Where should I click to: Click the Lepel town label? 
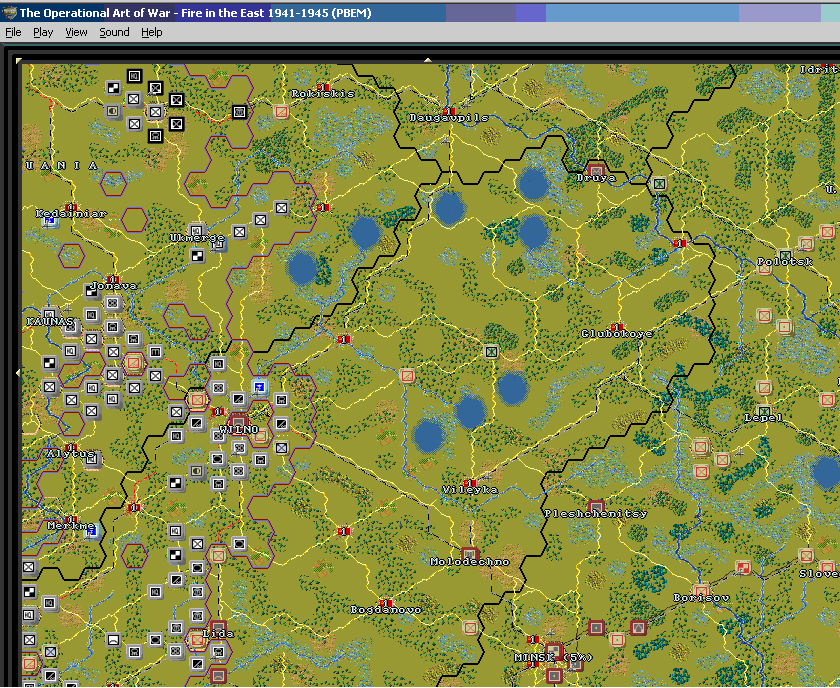click(x=763, y=418)
